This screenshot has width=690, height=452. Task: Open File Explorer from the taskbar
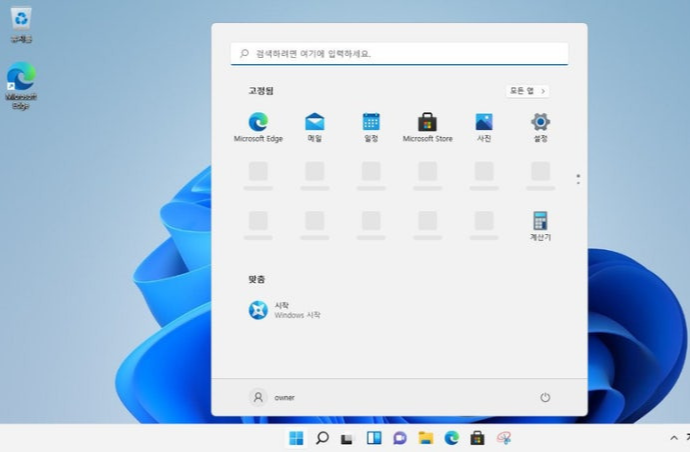coord(426,438)
